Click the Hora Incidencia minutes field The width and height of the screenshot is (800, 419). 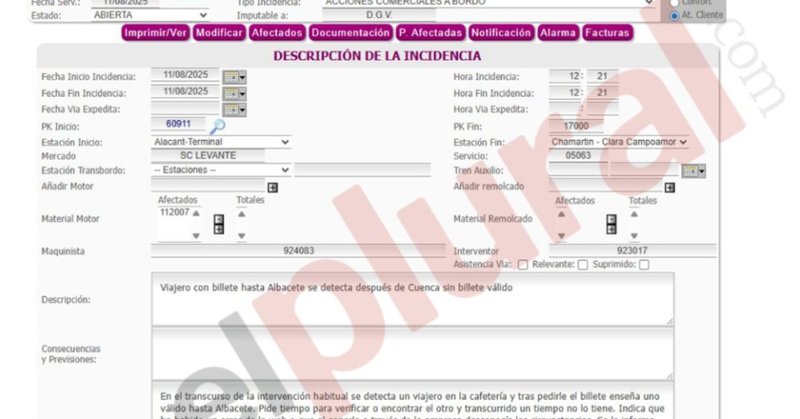coord(603,77)
